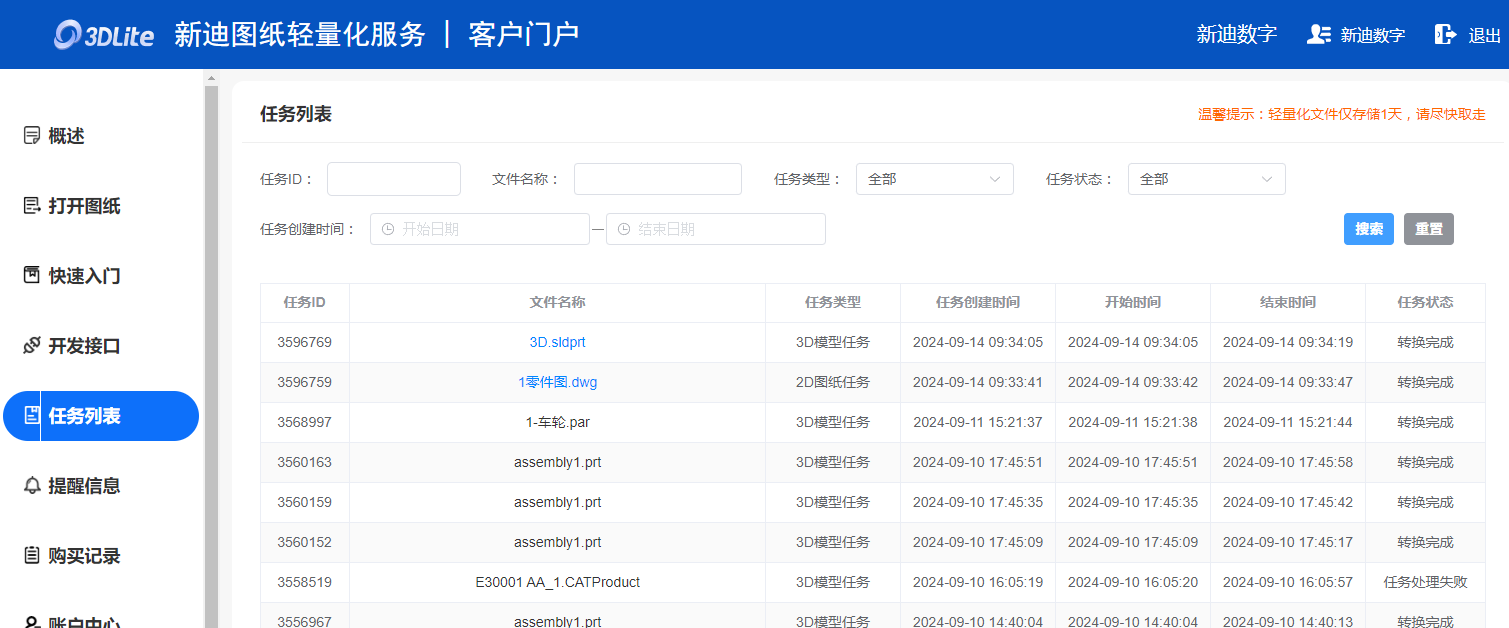This screenshot has height=628, width=1509.
Task: Click the 打开图纸 sidebar icon
Action: pyautogui.click(x=32, y=206)
